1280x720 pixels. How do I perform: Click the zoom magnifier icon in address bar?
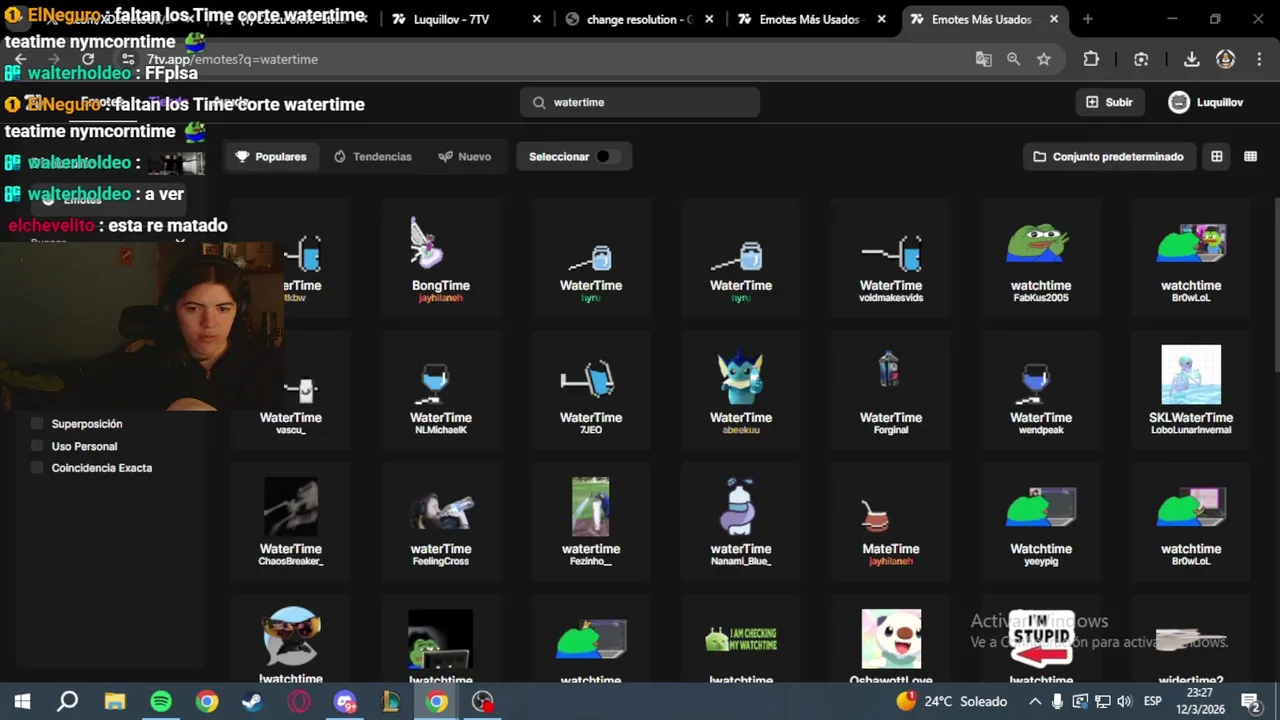pos(1013,59)
